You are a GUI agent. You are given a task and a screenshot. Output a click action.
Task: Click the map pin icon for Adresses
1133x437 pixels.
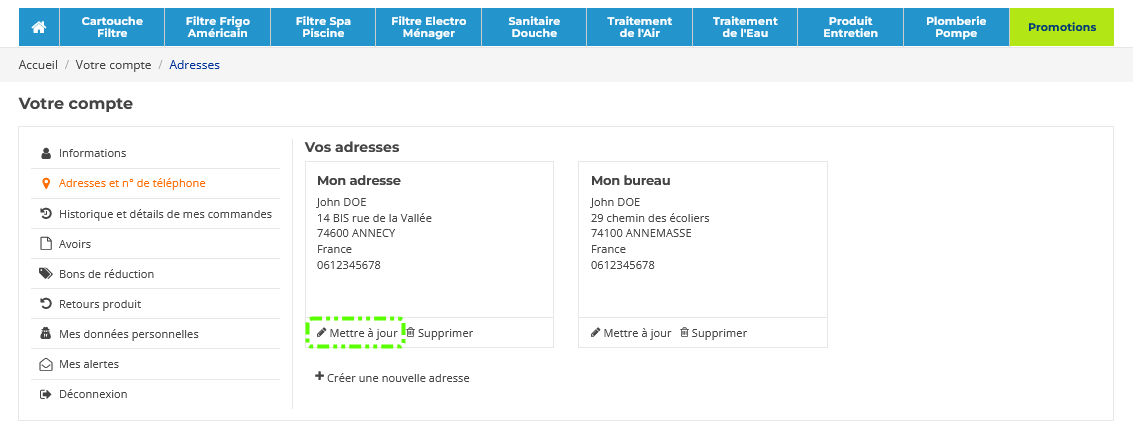[46, 183]
